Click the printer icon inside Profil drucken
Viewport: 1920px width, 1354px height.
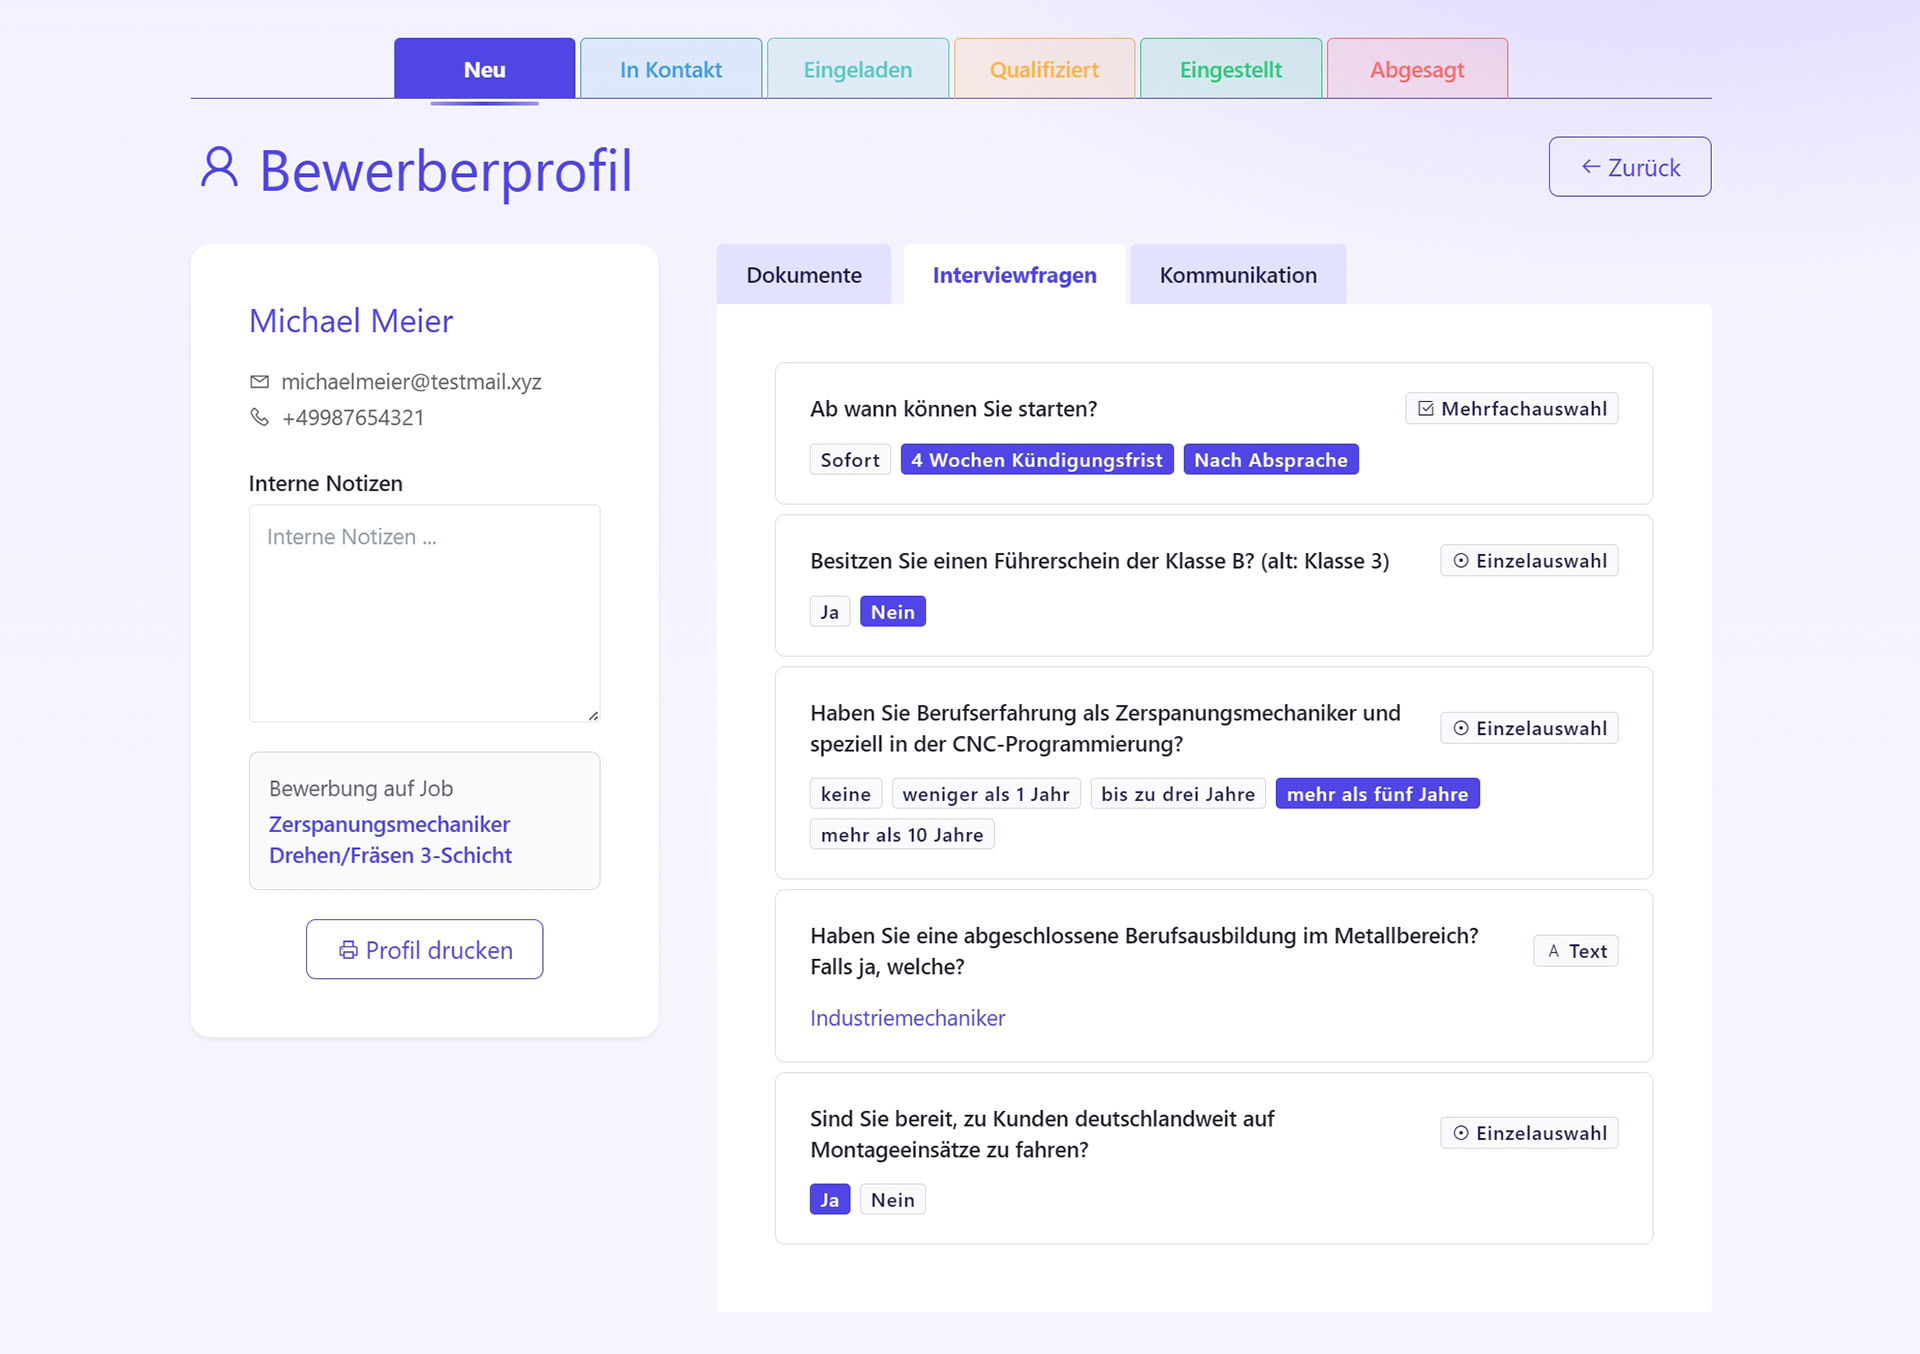349,949
